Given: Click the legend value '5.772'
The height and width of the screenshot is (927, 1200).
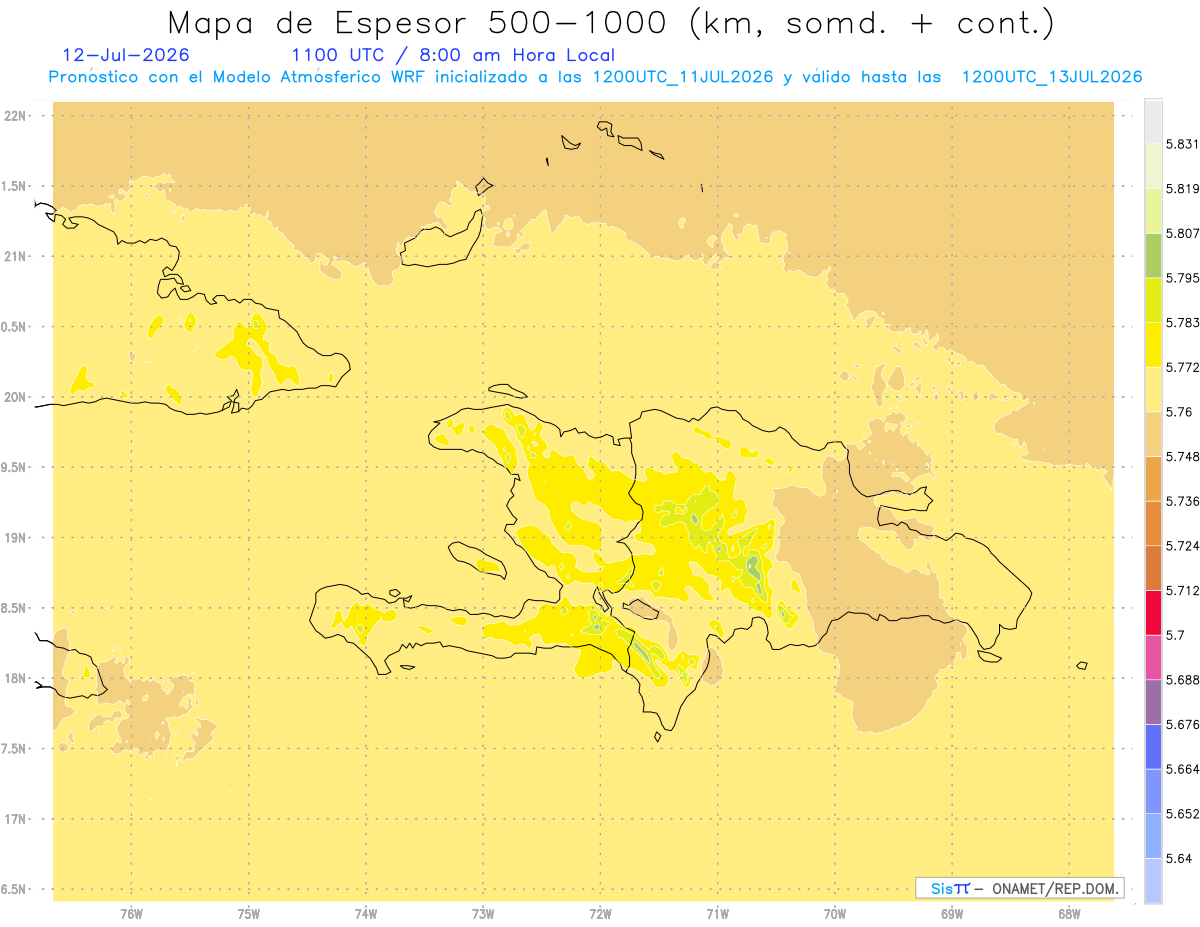Looking at the screenshot, I should (1183, 368).
